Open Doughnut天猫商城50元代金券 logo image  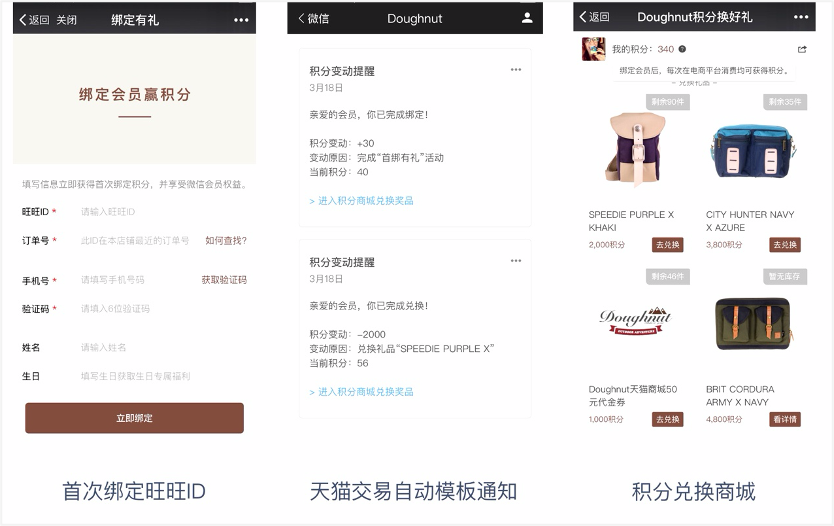point(636,320)
